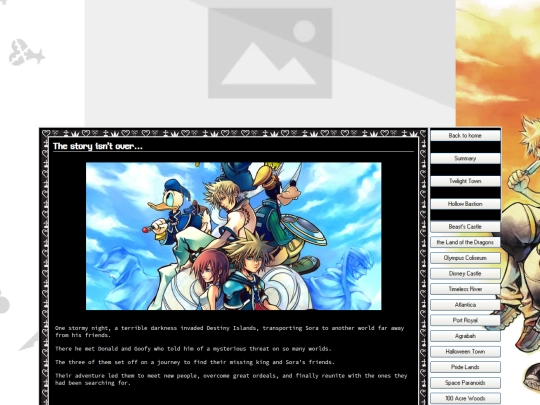Click the line 'The three of them set off'
The width and height of the screenshot is (540, 405).
195,362
